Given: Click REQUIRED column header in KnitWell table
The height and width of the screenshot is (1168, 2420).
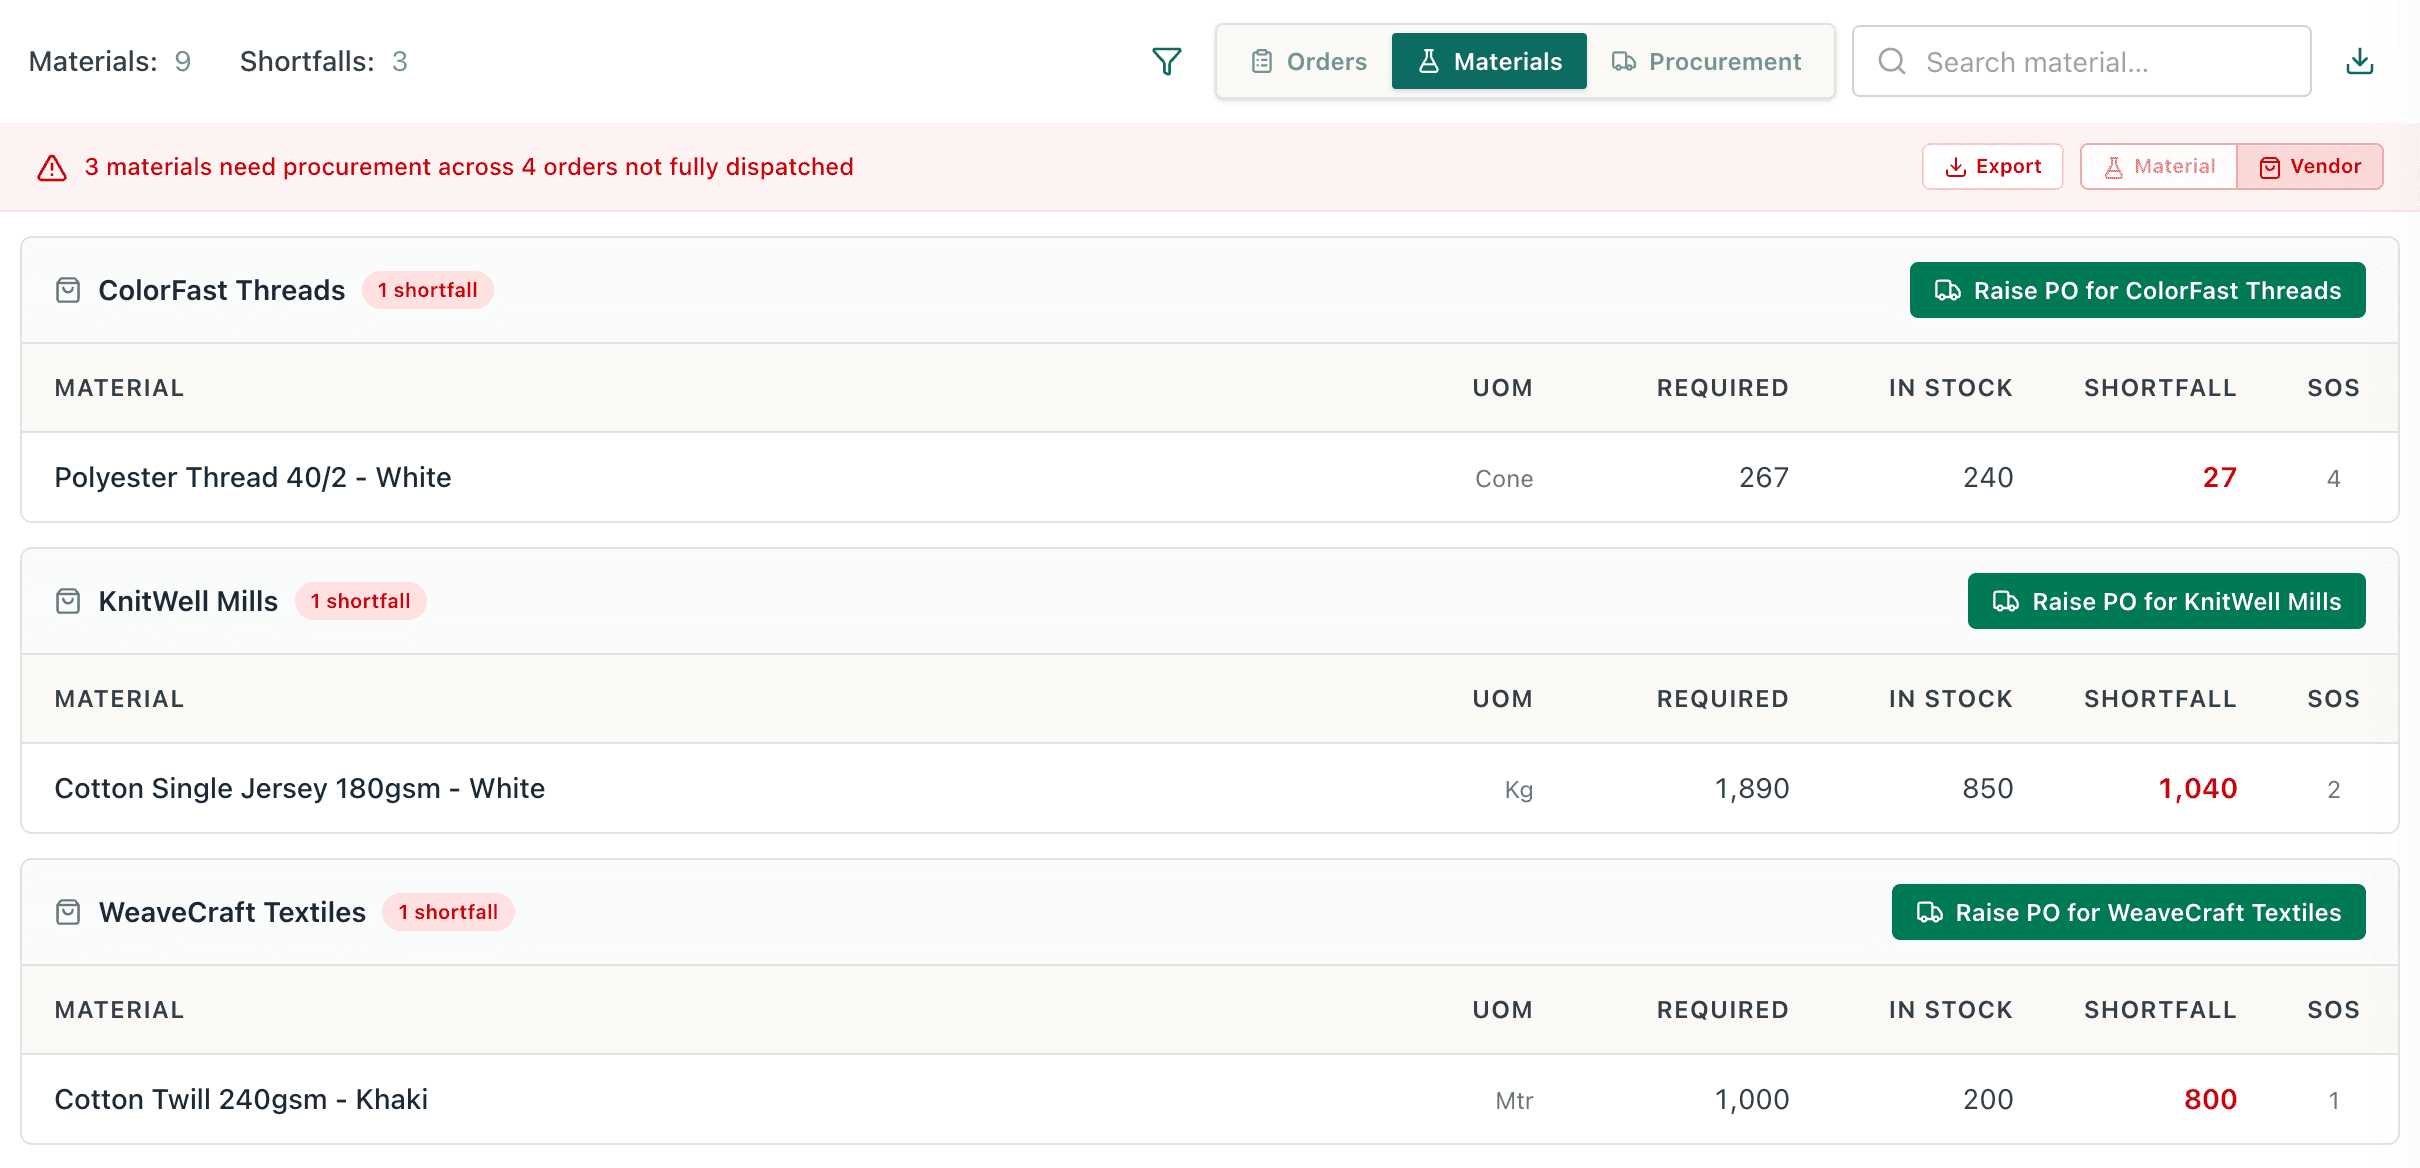Looking at the screenshot, I should click(x=1723, y=700).
